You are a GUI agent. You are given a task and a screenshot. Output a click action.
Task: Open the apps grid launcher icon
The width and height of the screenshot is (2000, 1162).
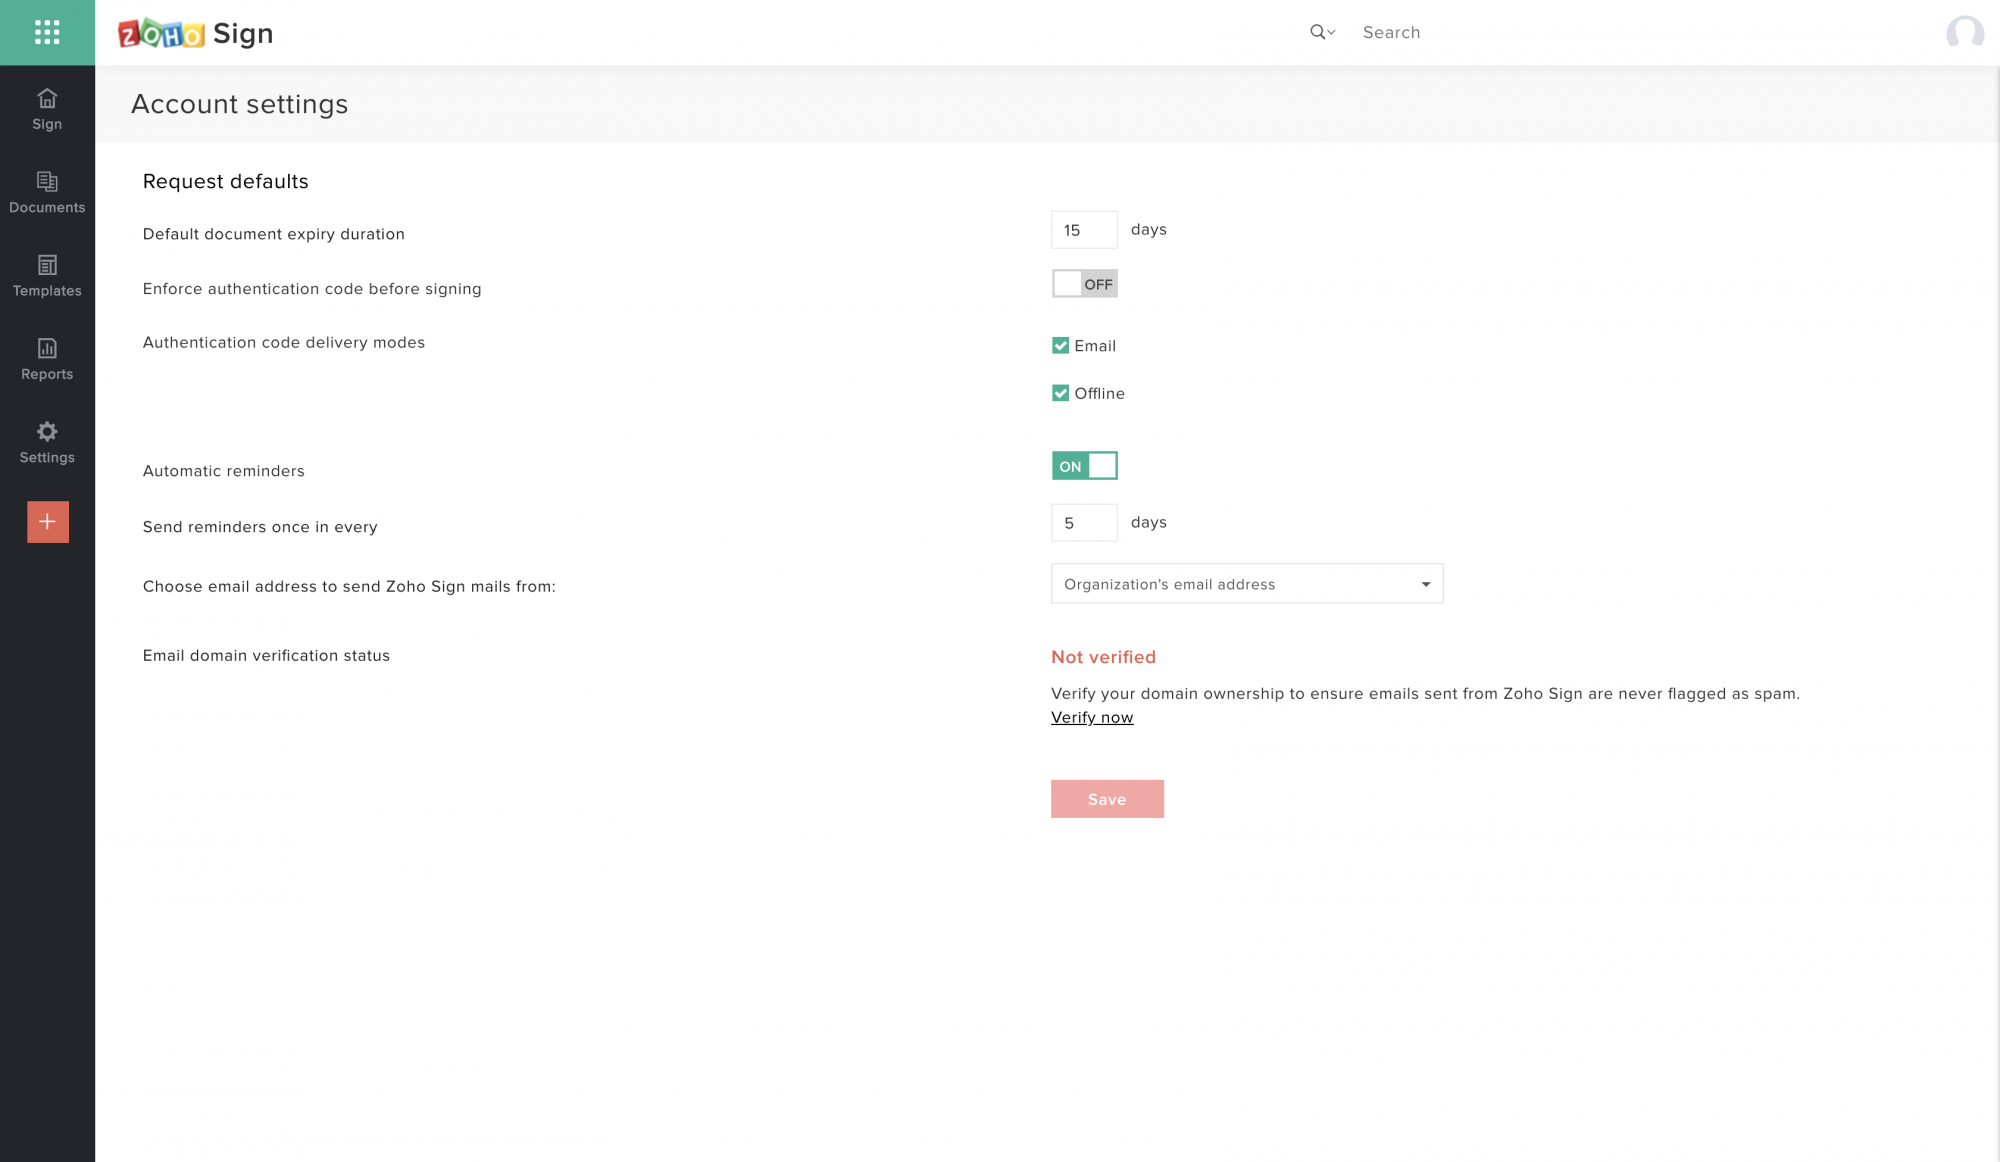click(47, 32)
